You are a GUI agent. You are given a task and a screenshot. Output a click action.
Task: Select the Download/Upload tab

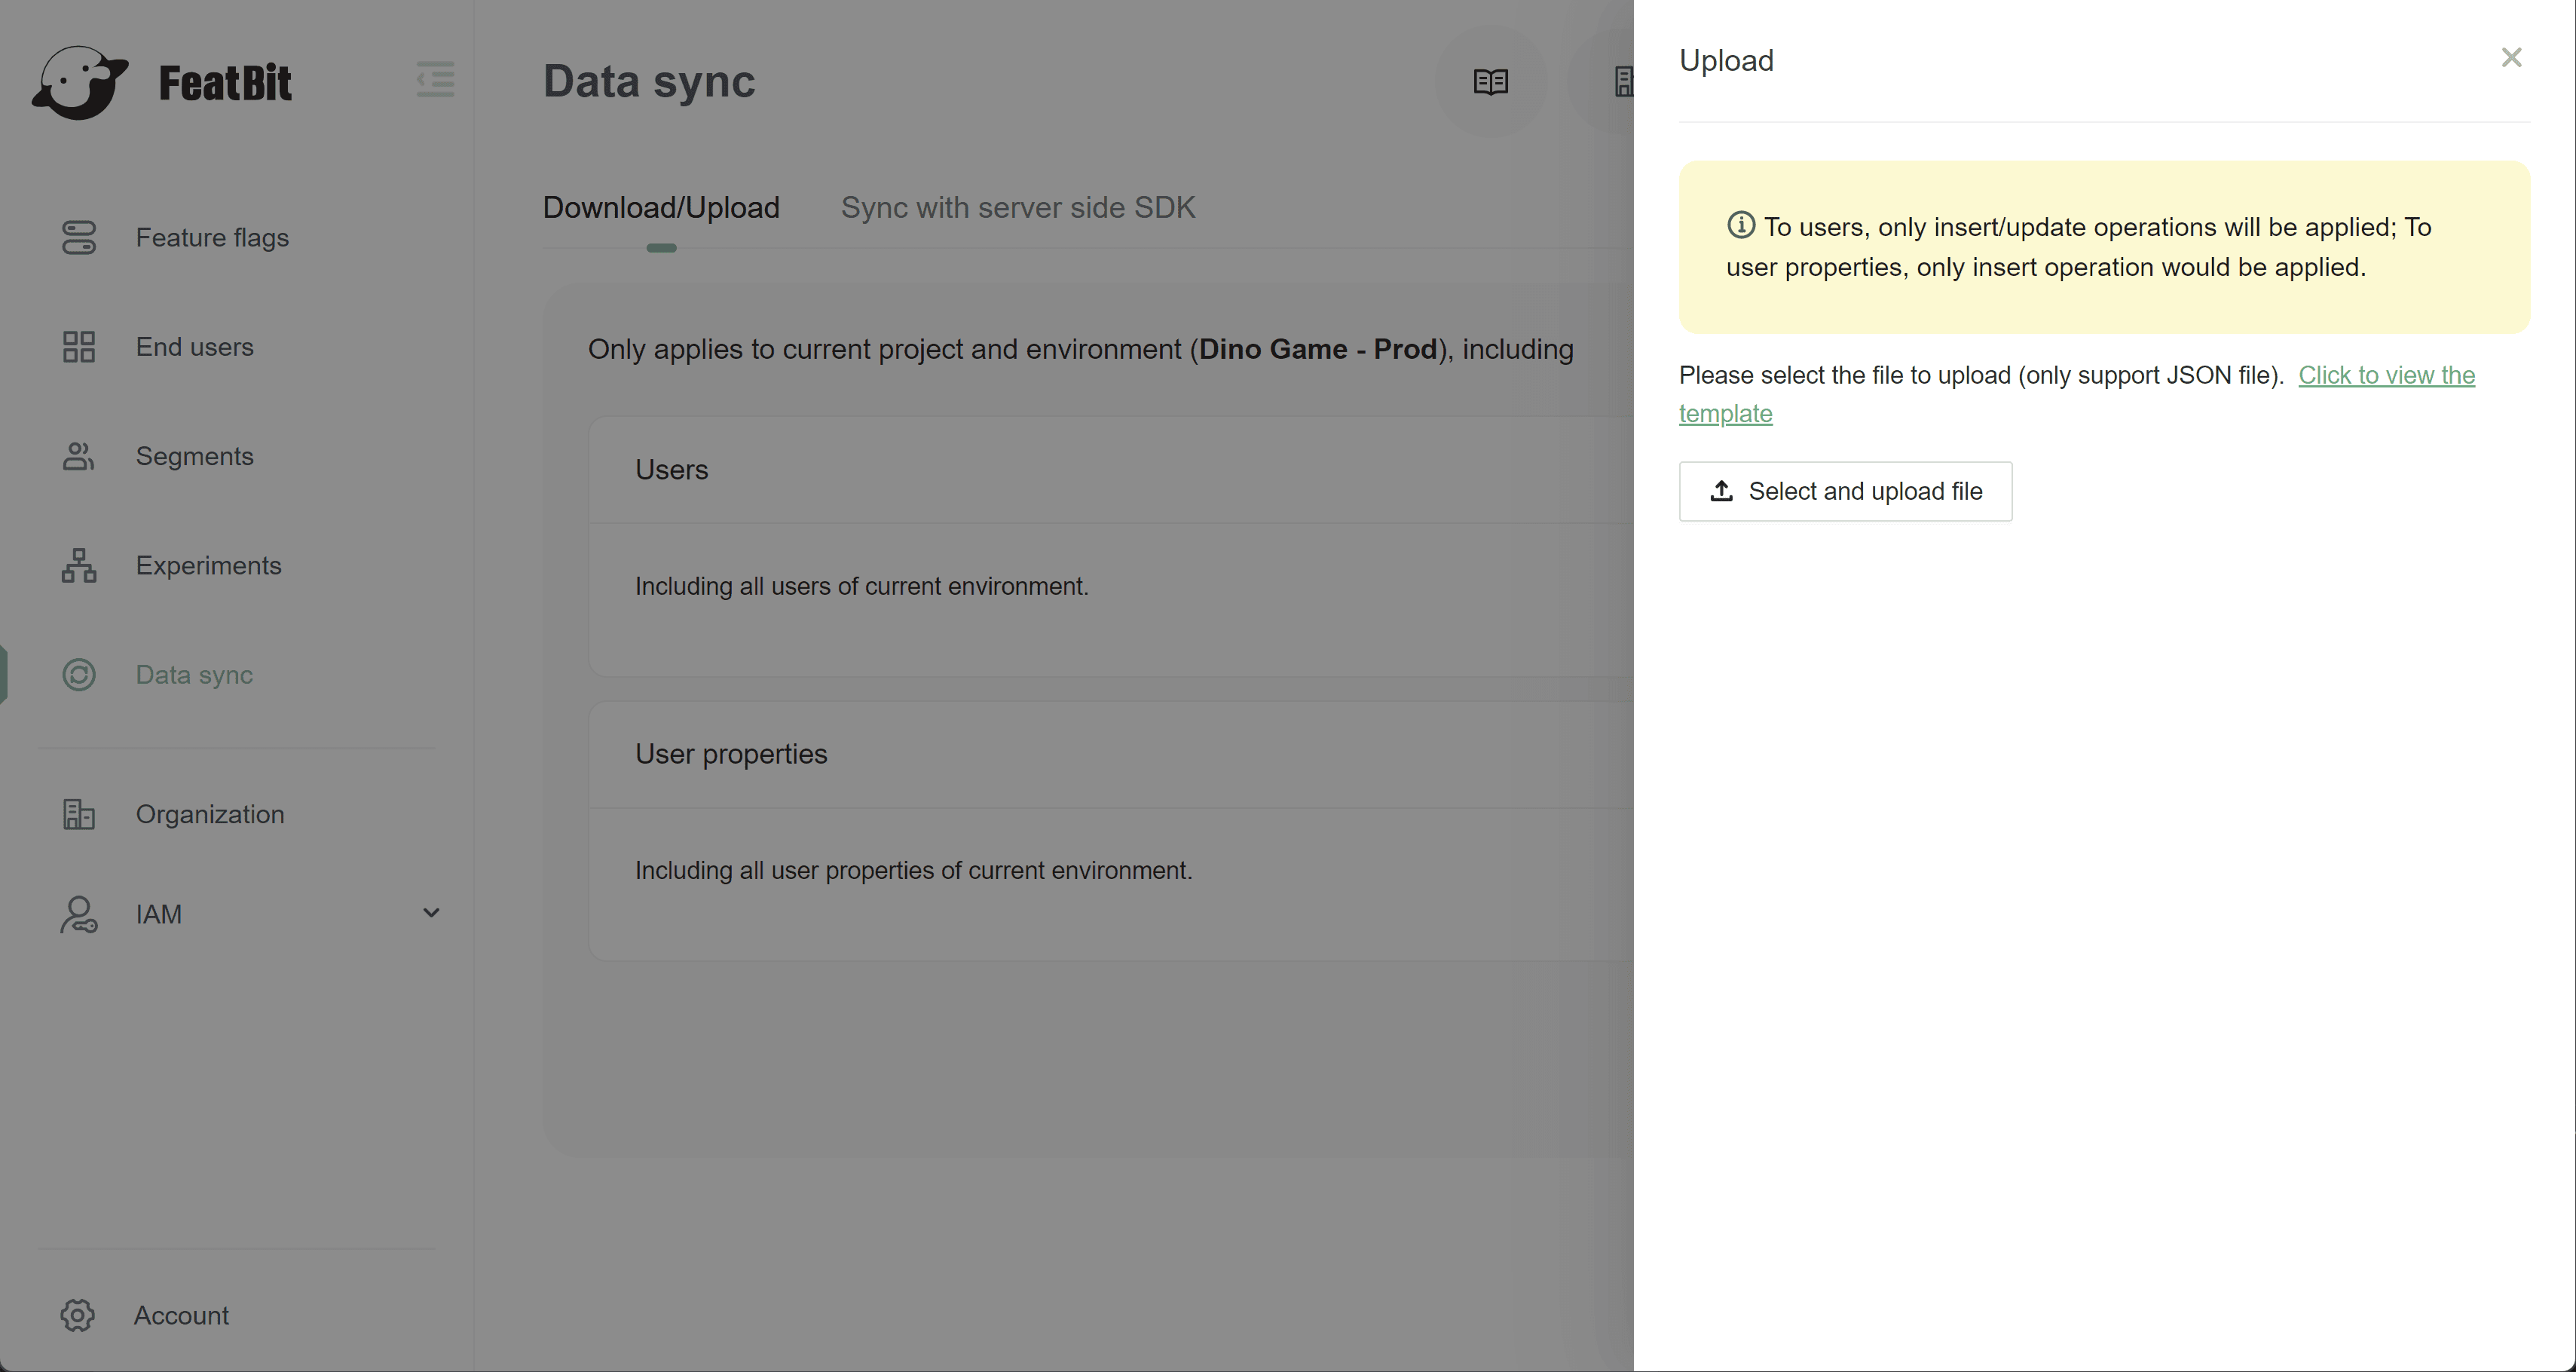(661, 207)
